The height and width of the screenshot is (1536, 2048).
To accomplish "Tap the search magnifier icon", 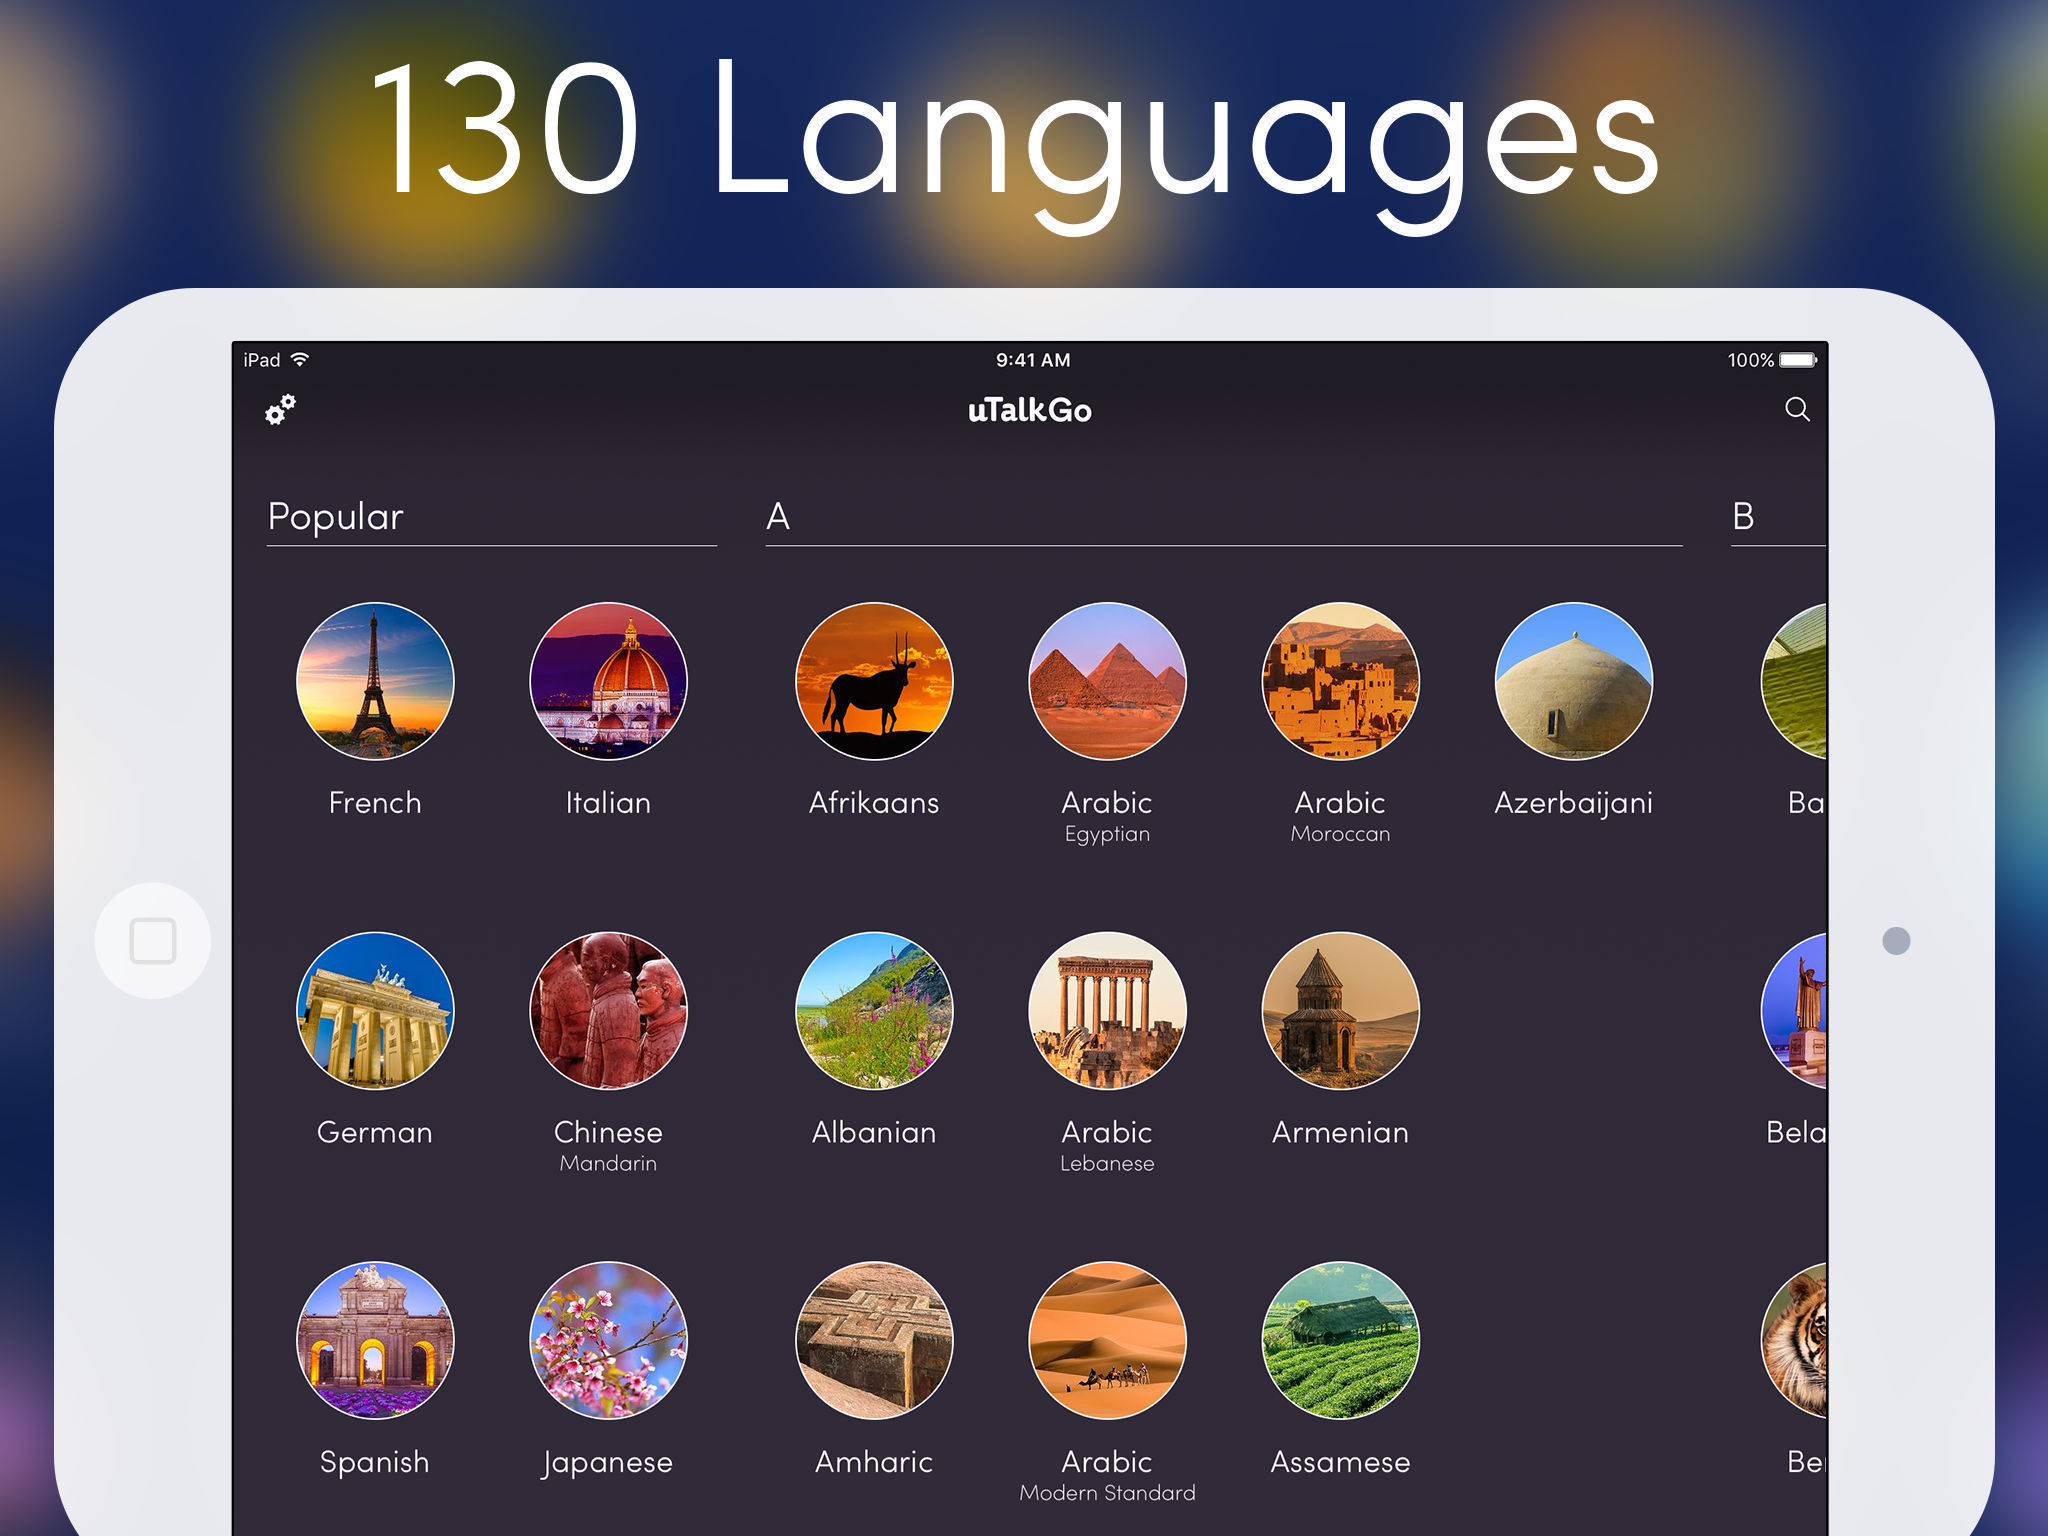I will click(x=1797, y=409).
